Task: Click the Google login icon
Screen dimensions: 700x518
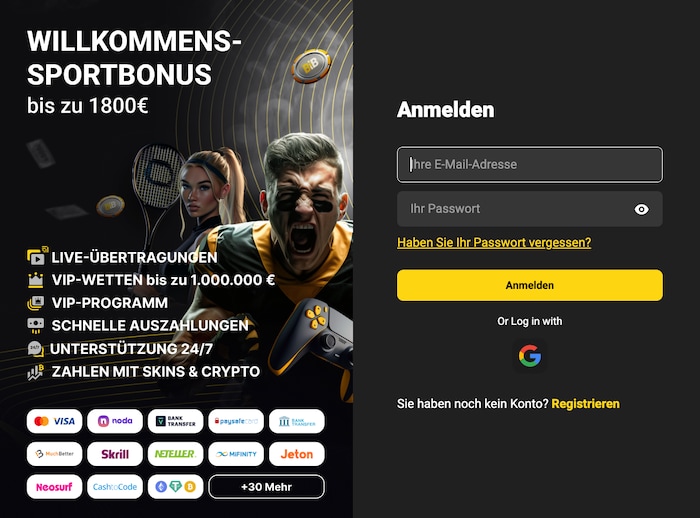Action: coord(530,356)
